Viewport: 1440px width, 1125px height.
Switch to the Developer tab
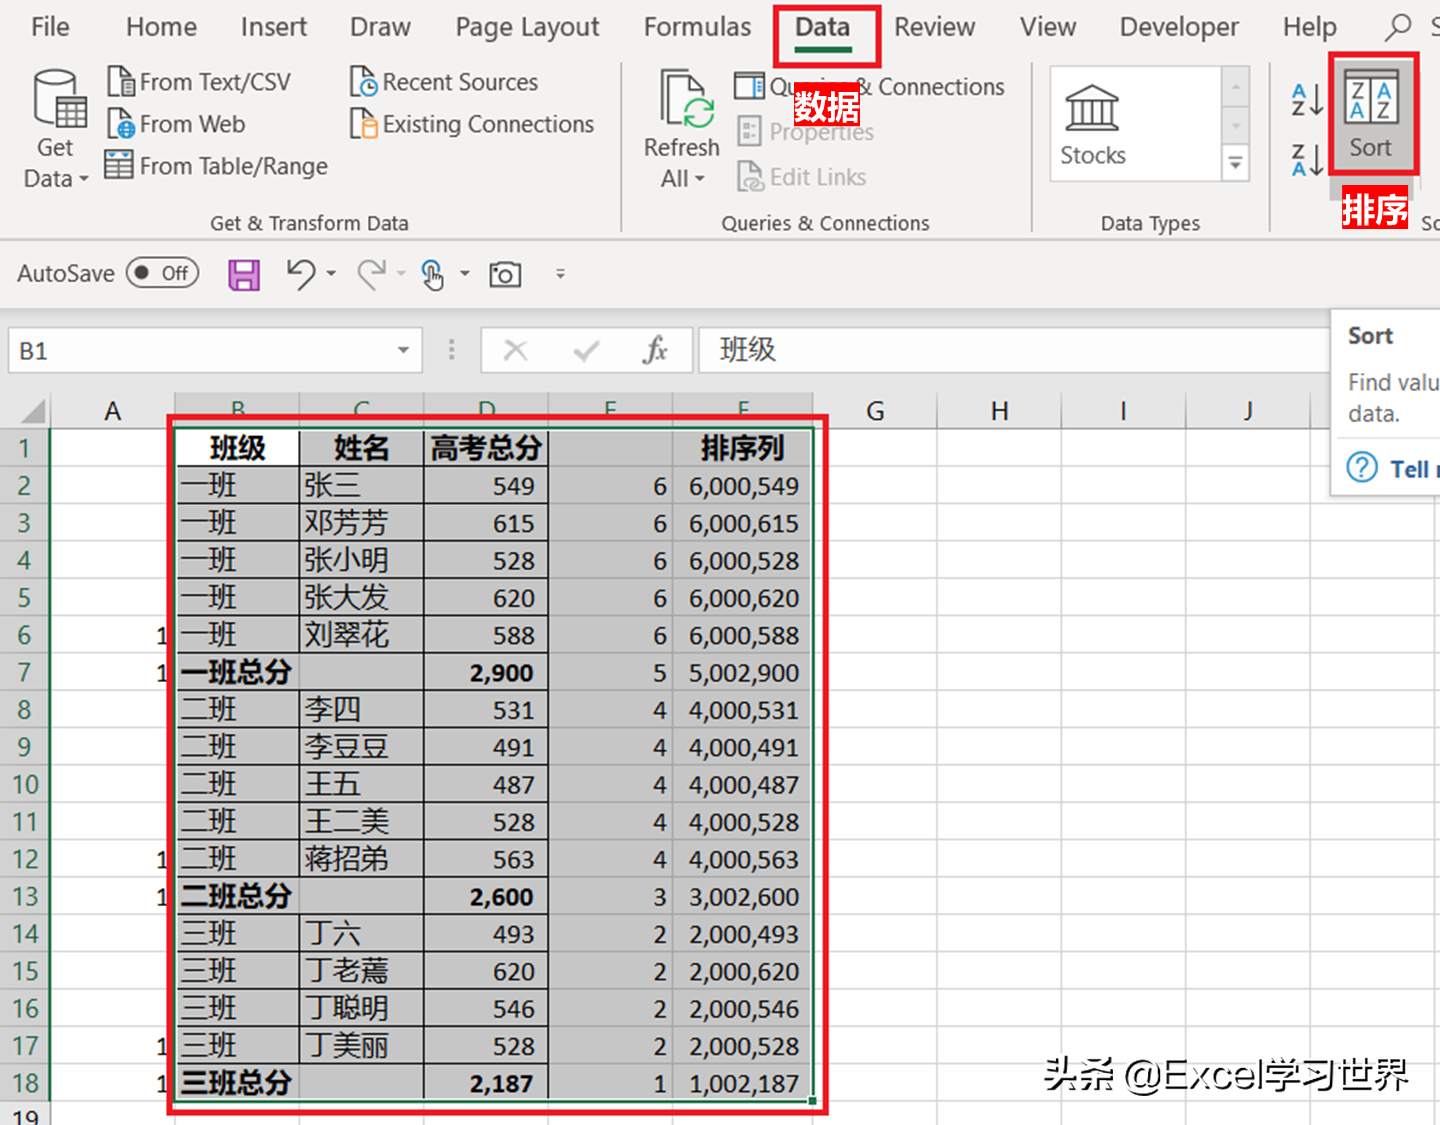(x=1179, y=27)
